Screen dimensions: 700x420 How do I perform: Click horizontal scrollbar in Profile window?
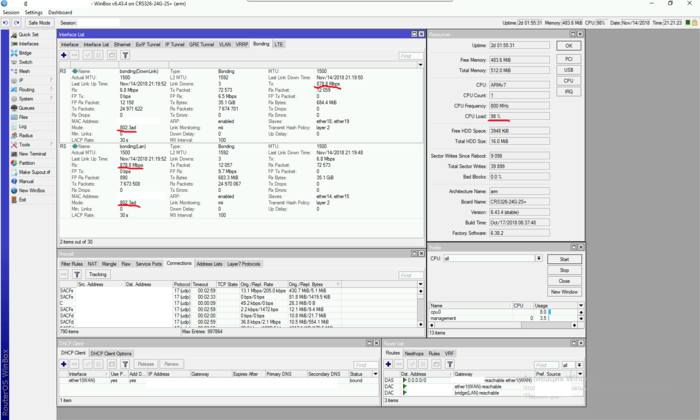(x=503, y=325)
